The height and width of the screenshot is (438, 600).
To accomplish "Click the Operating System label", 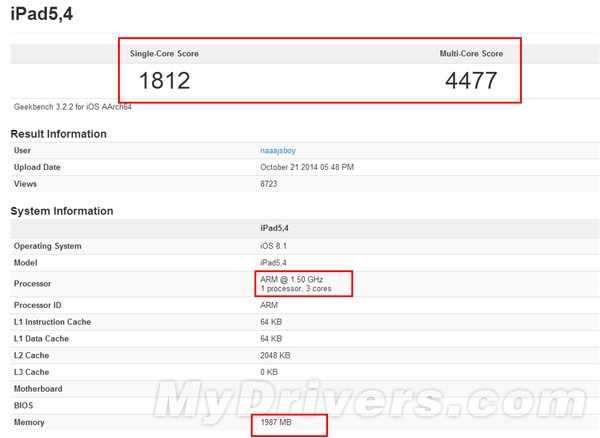I will (47, 246).
